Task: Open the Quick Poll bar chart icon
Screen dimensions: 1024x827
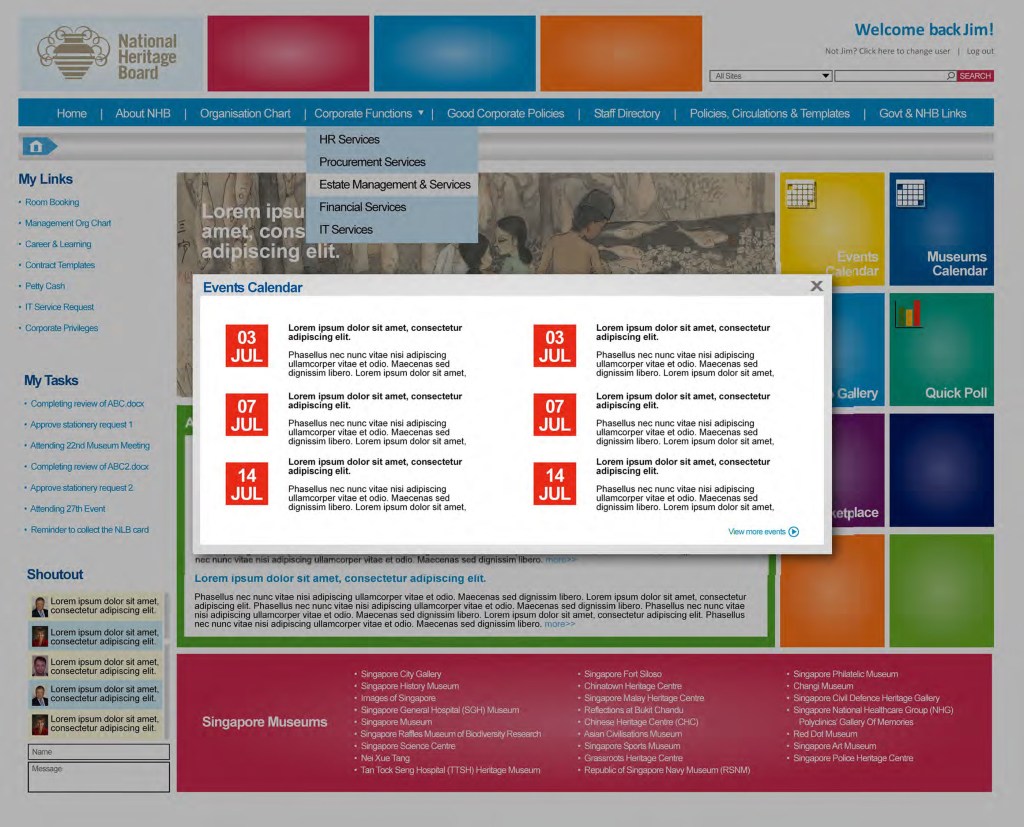Action: tap(908, 314)
